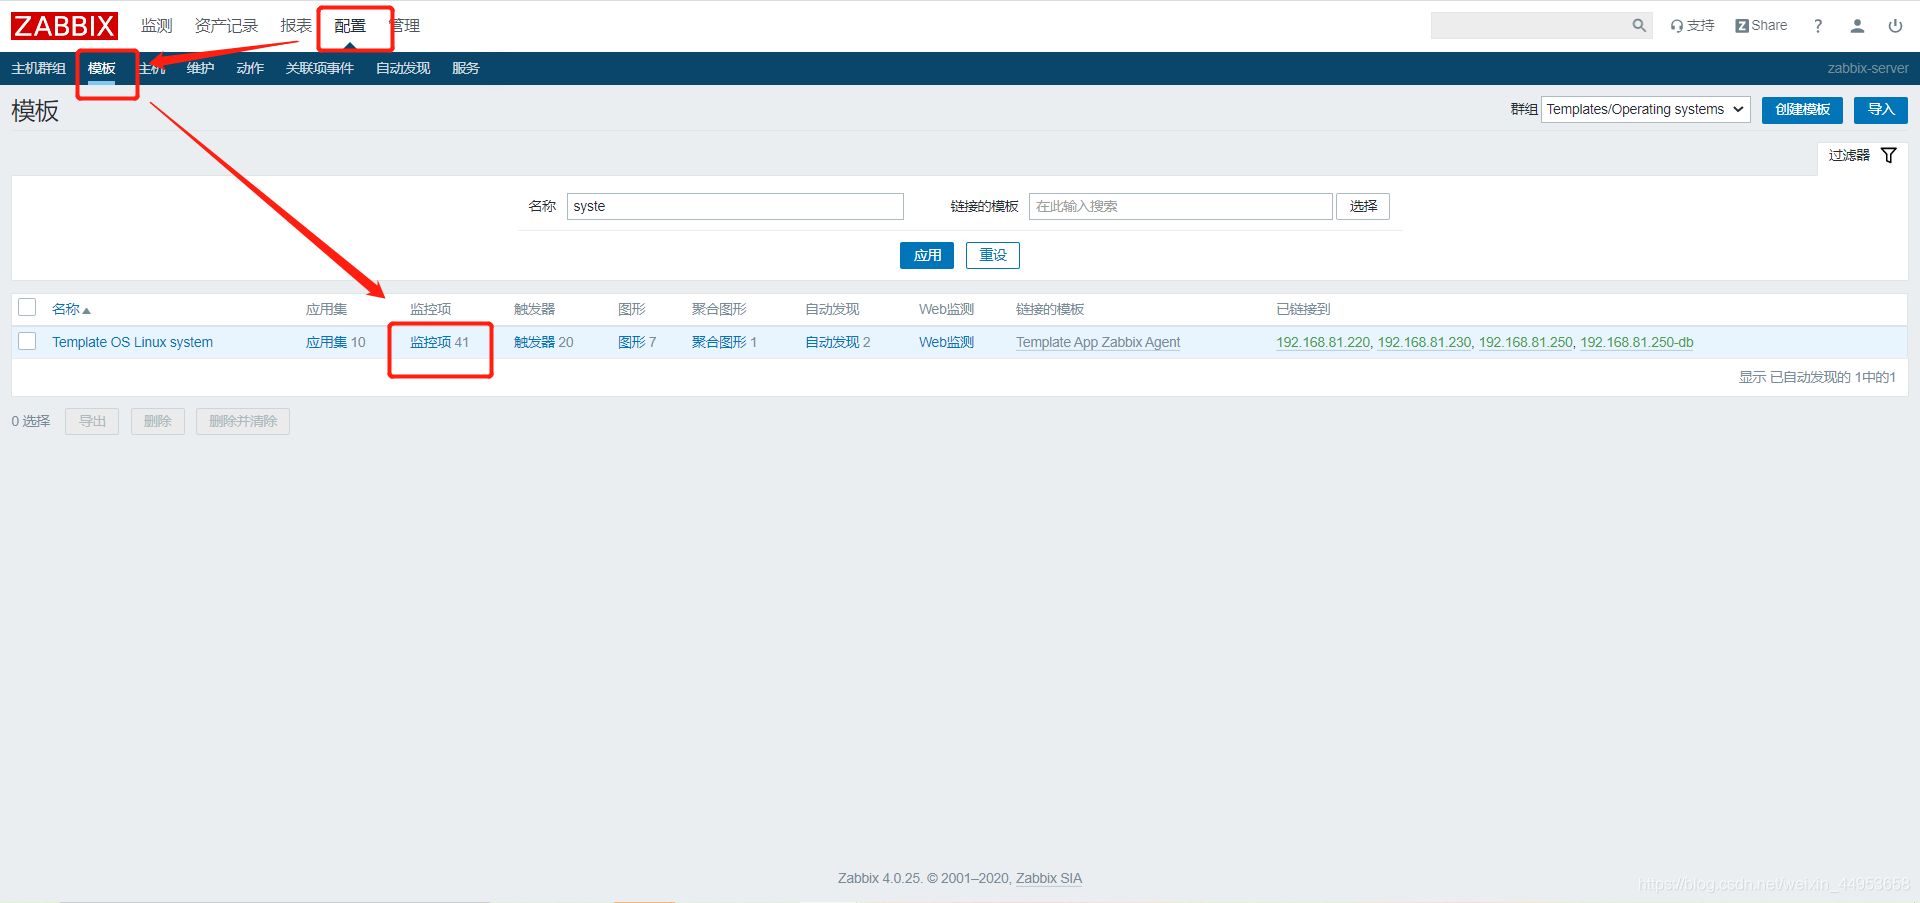This screenshot has width=1920, height=903.
Task: Go to 自动发现 submenu
Action: coord(403,68)
